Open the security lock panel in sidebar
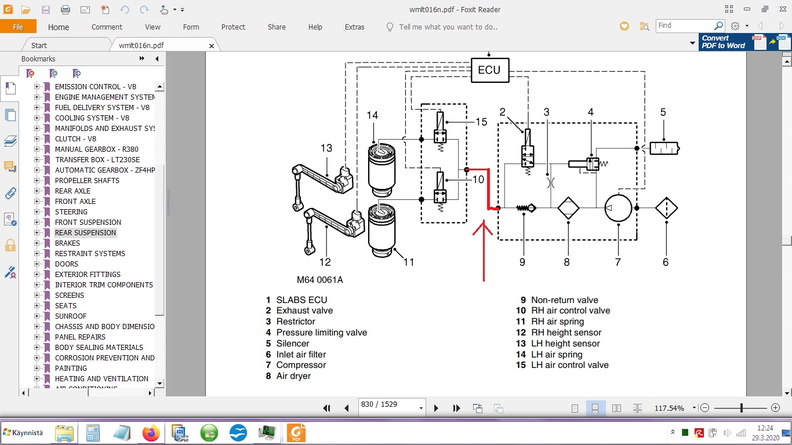 (x=10, y=245)
